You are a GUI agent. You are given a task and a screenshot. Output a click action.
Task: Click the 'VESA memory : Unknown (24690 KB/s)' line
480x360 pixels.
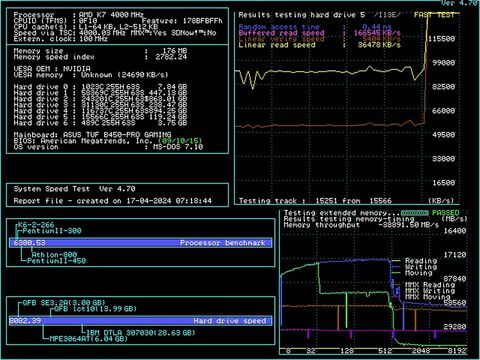[91, 75]
